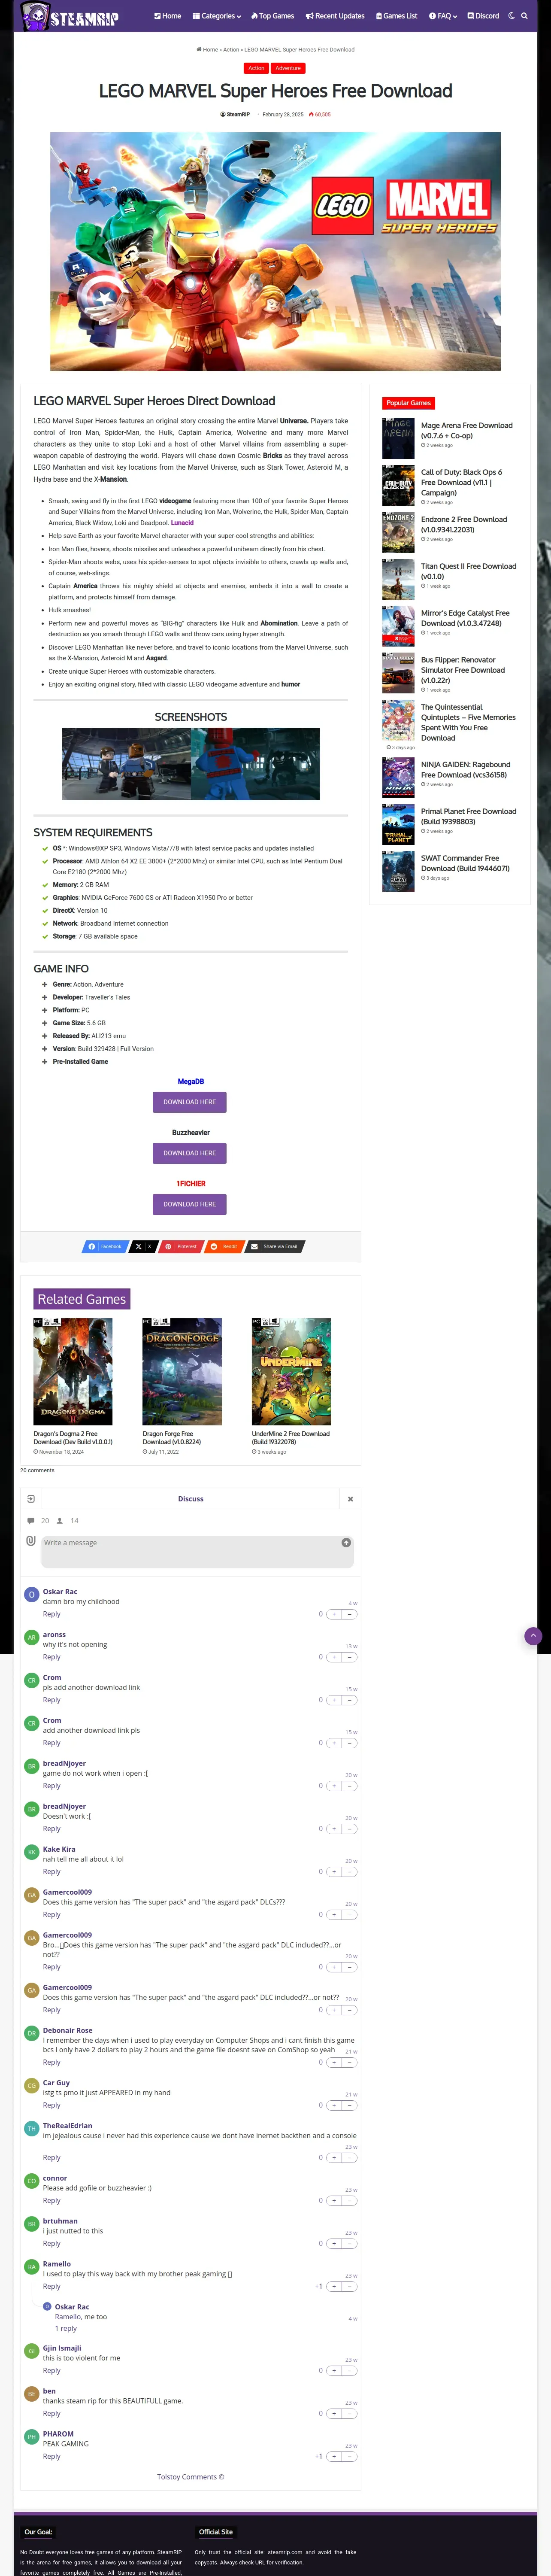Reply to Kake Kira's comment
The height and width of the screenshot is (2576, 551).
(51, 1871)
